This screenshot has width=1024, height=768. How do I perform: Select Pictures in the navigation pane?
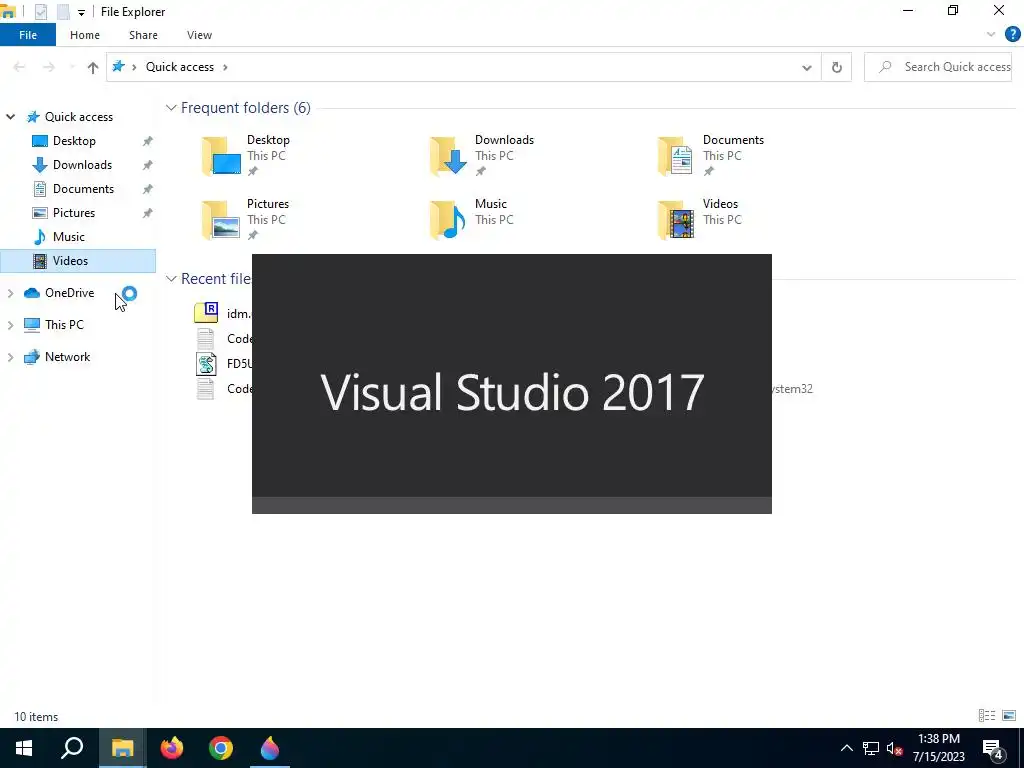pos(73,213)
